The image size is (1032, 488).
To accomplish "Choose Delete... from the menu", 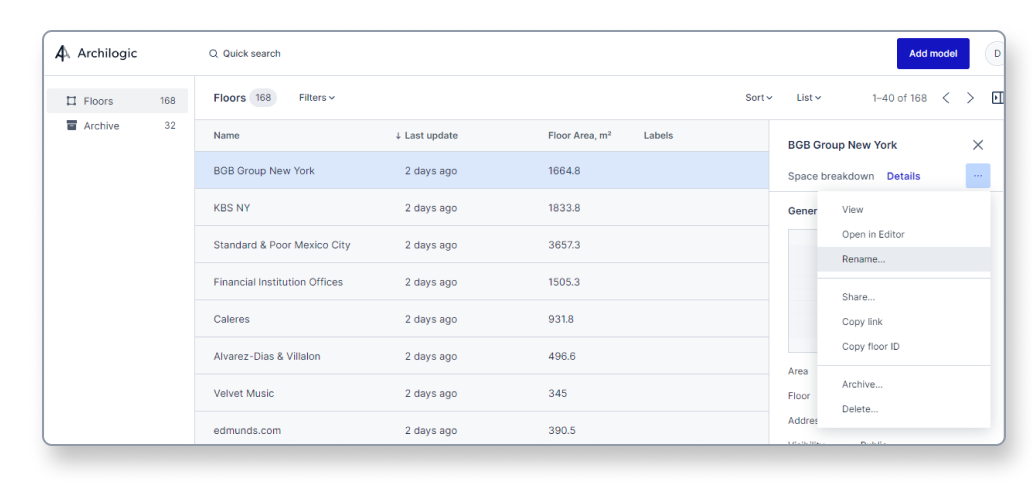I will coord(904,409).
